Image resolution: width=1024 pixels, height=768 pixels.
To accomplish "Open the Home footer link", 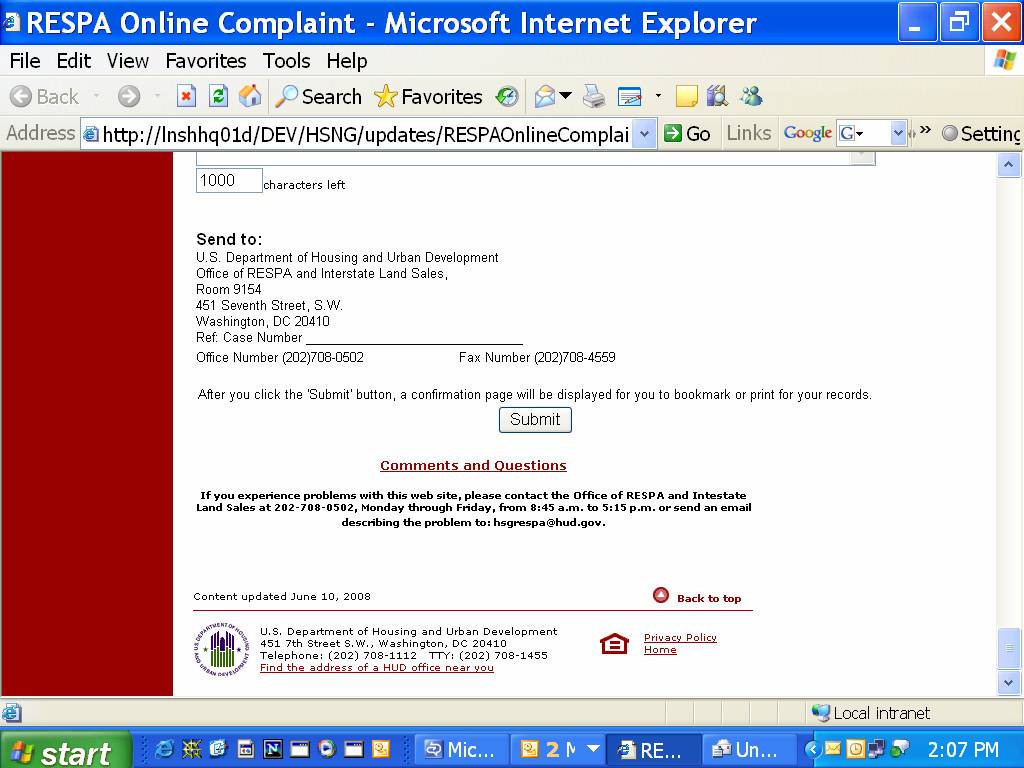I will 660,650.
